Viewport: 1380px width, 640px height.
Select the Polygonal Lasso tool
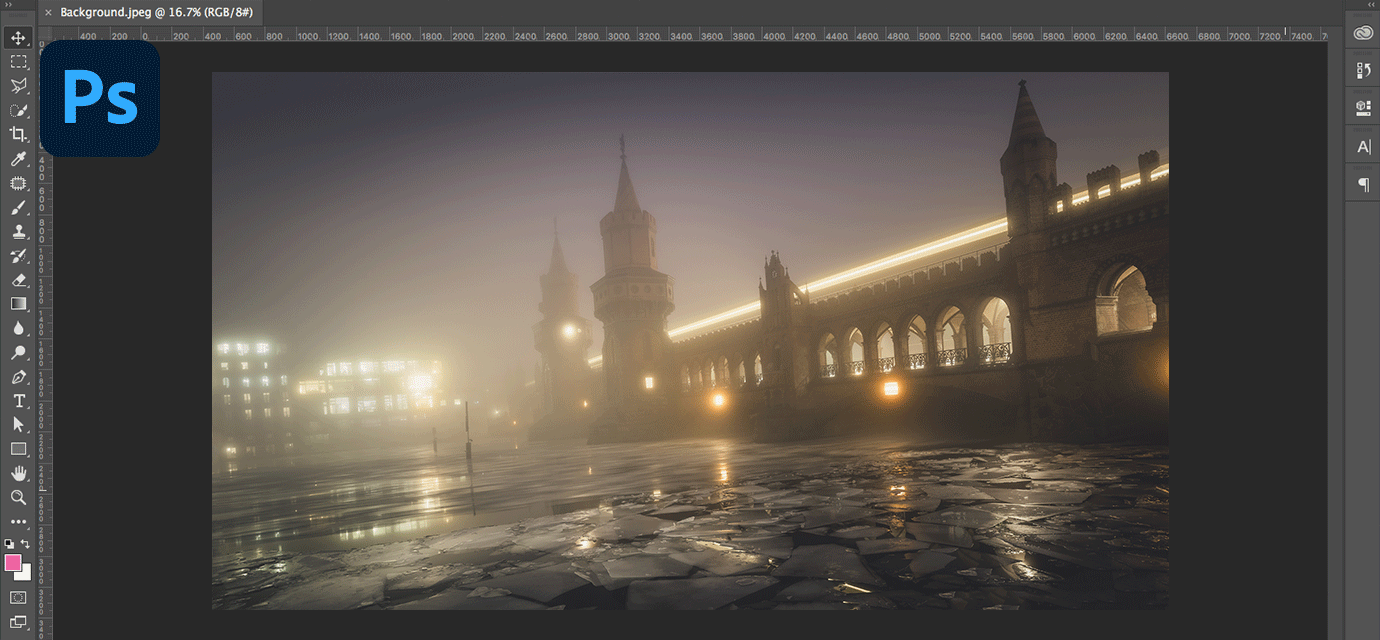point(18,86)
